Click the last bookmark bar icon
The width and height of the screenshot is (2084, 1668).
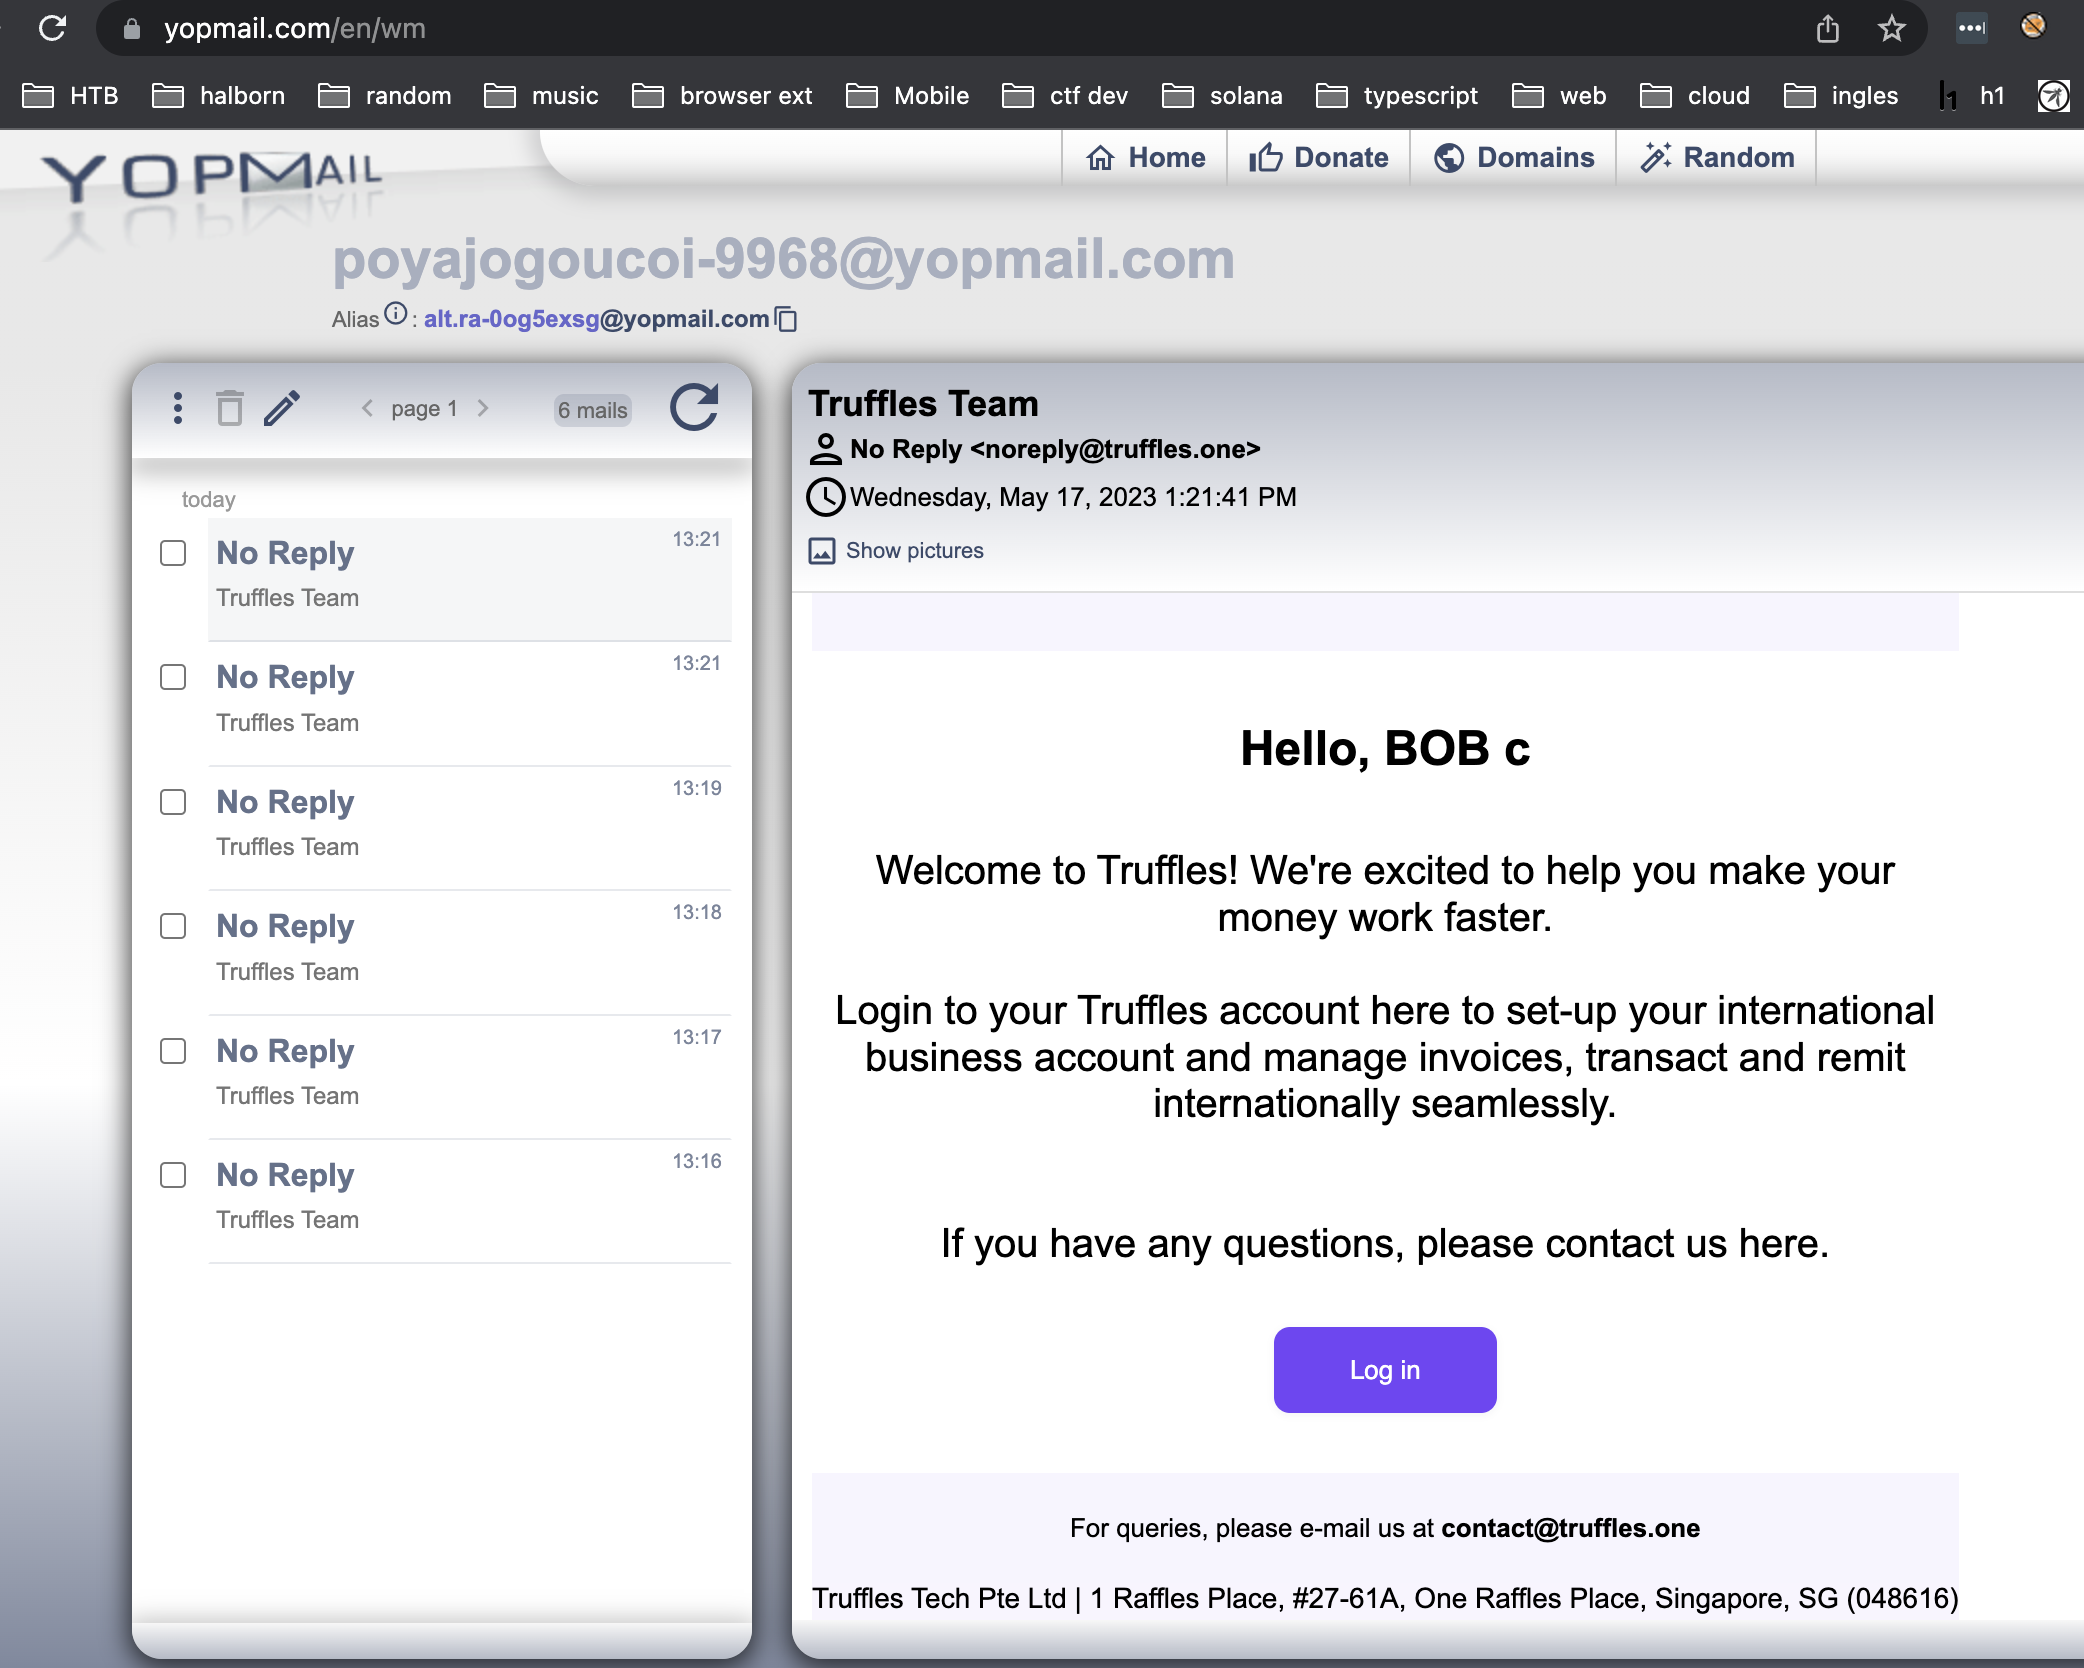[2054, 96]
